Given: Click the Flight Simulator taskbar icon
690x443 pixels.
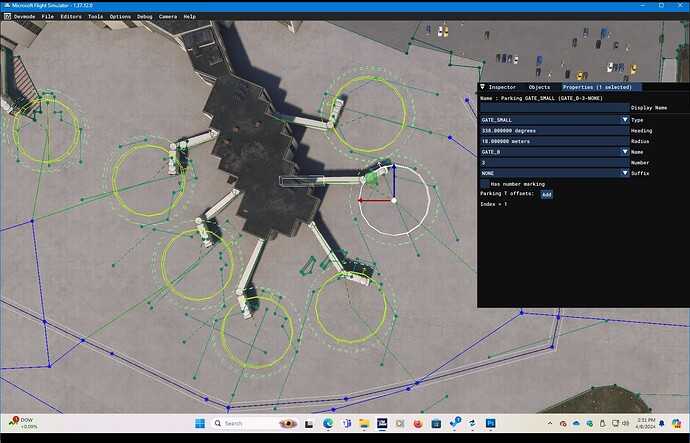Looking at the screenshot, I should coord(382,423).
